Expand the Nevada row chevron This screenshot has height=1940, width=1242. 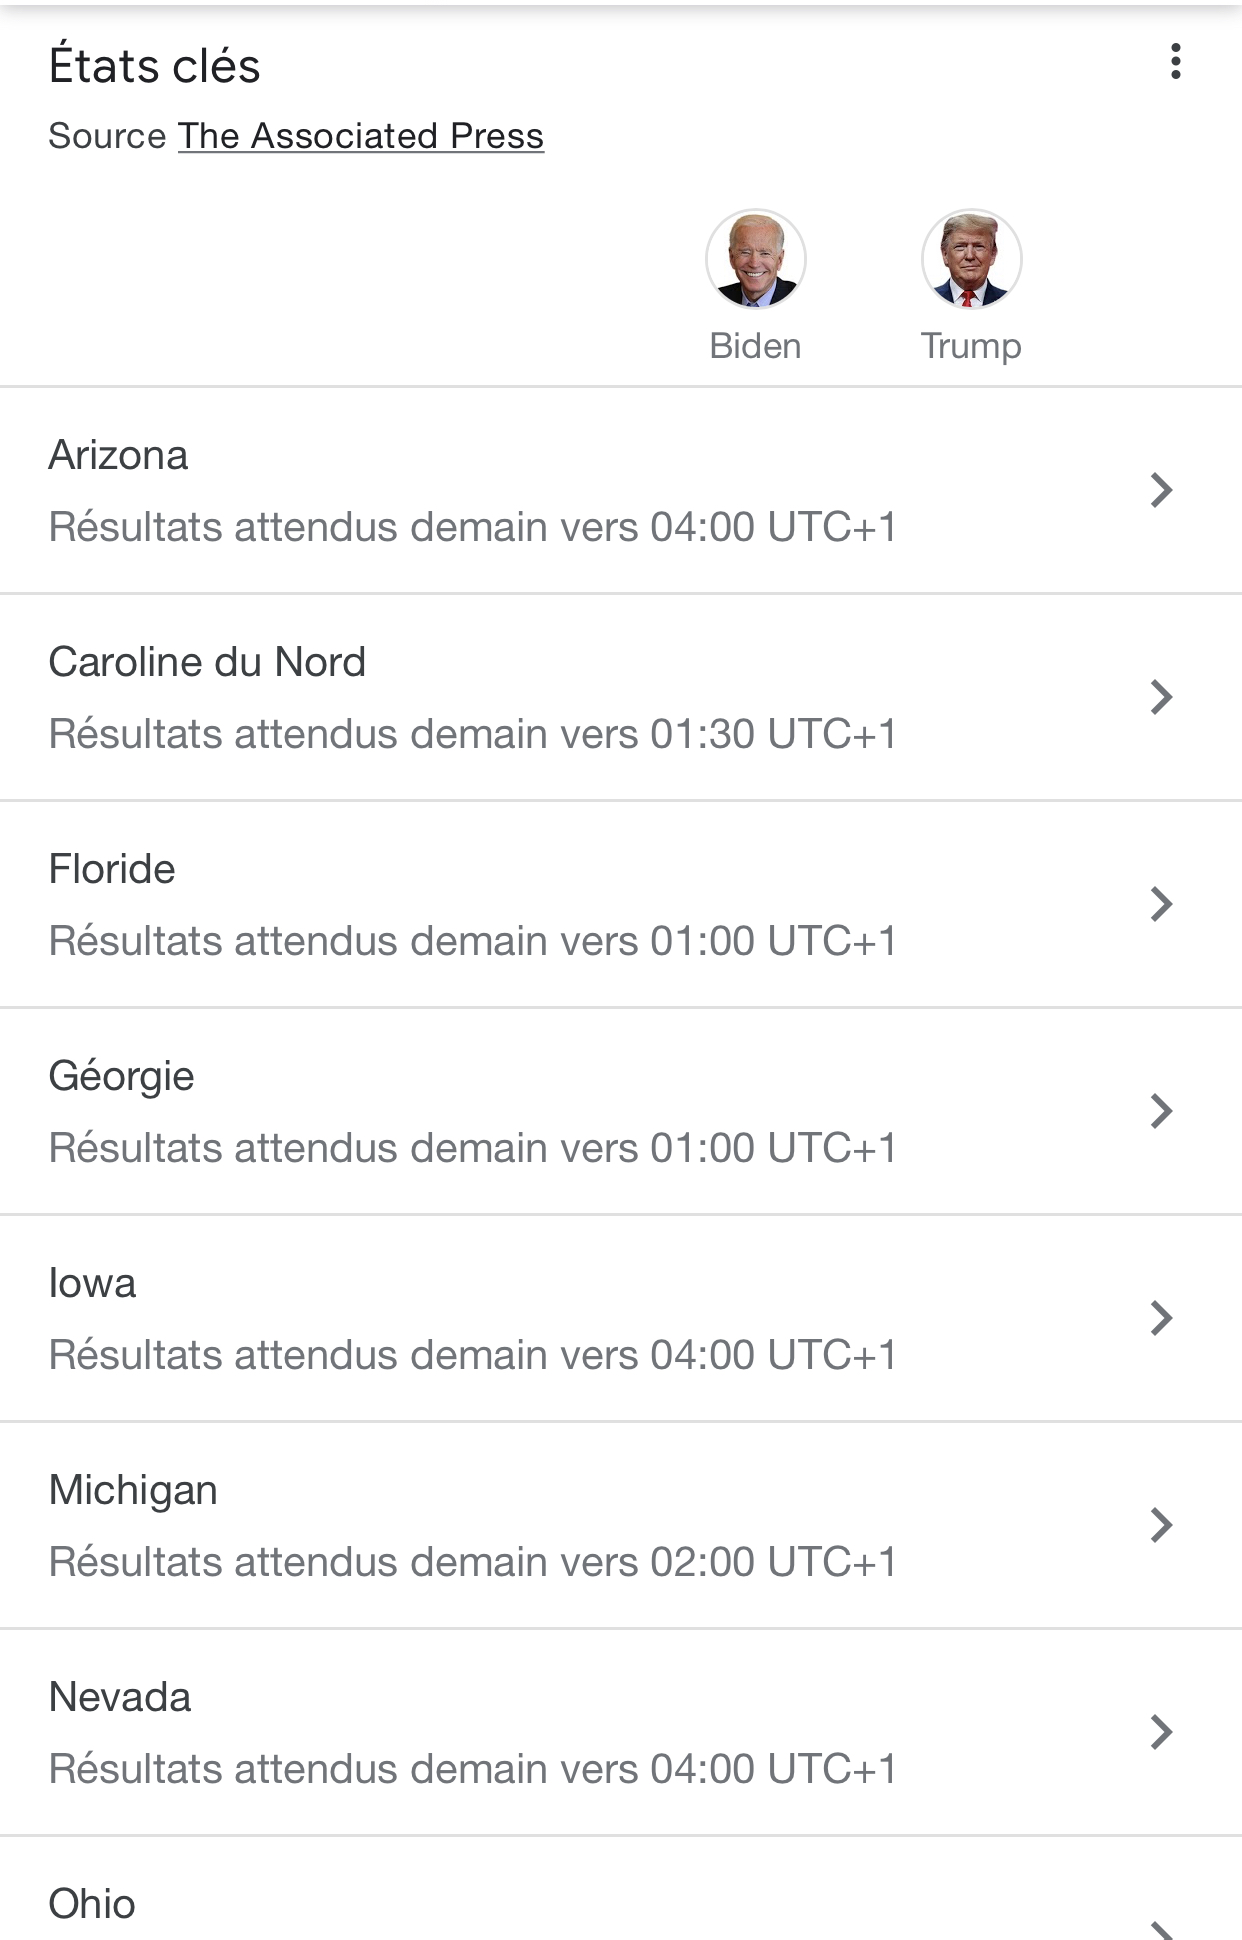pos(1161,1732)
